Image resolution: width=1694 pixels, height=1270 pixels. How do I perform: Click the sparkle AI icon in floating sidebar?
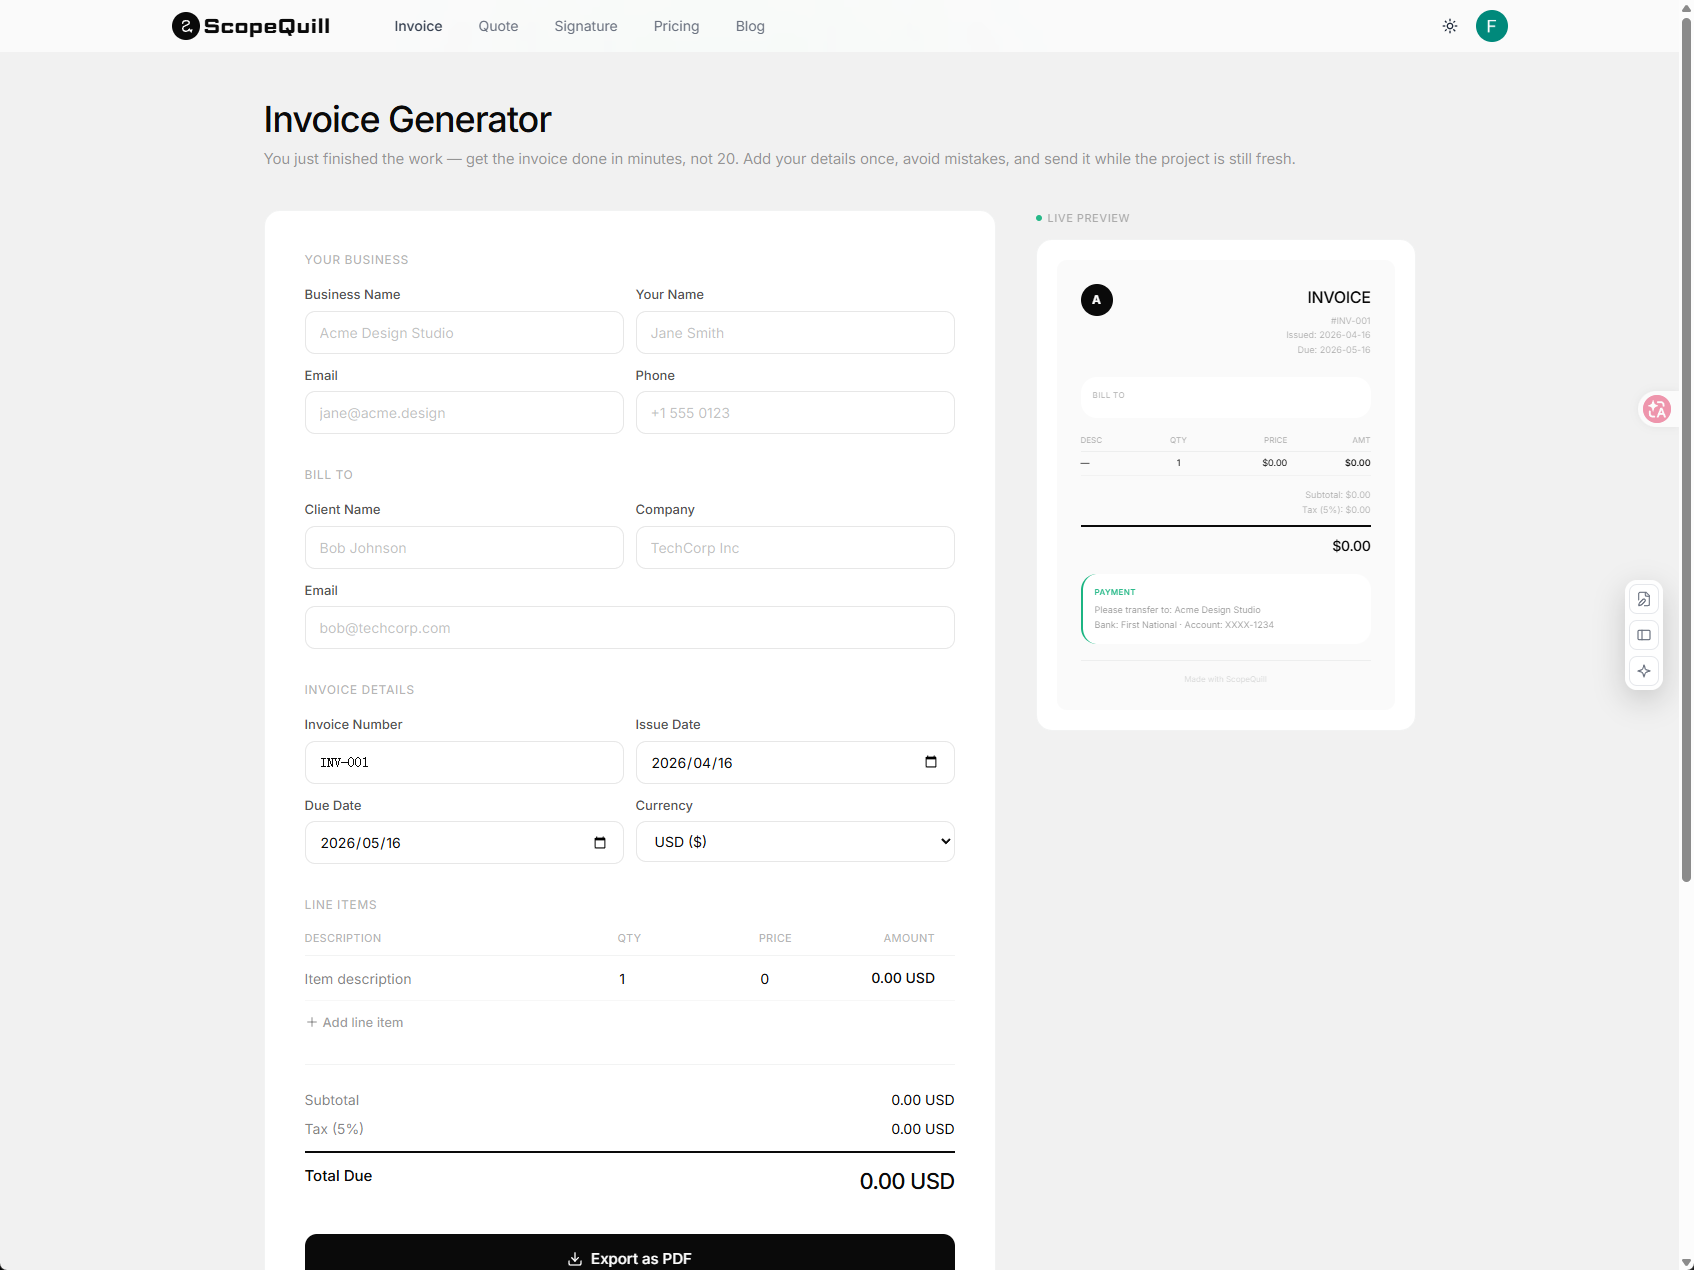pos(1644,671)
